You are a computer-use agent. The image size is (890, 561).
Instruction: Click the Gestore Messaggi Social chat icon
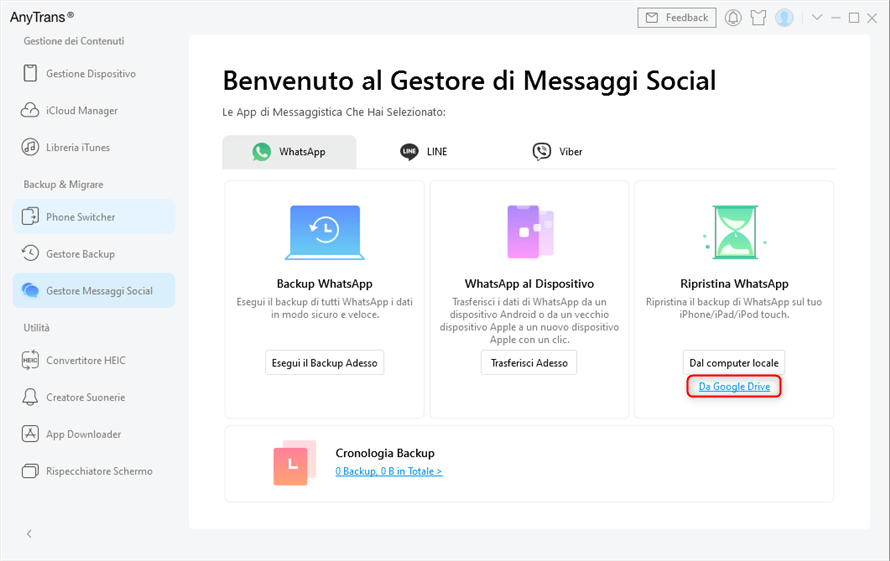(x=30, y=290)
